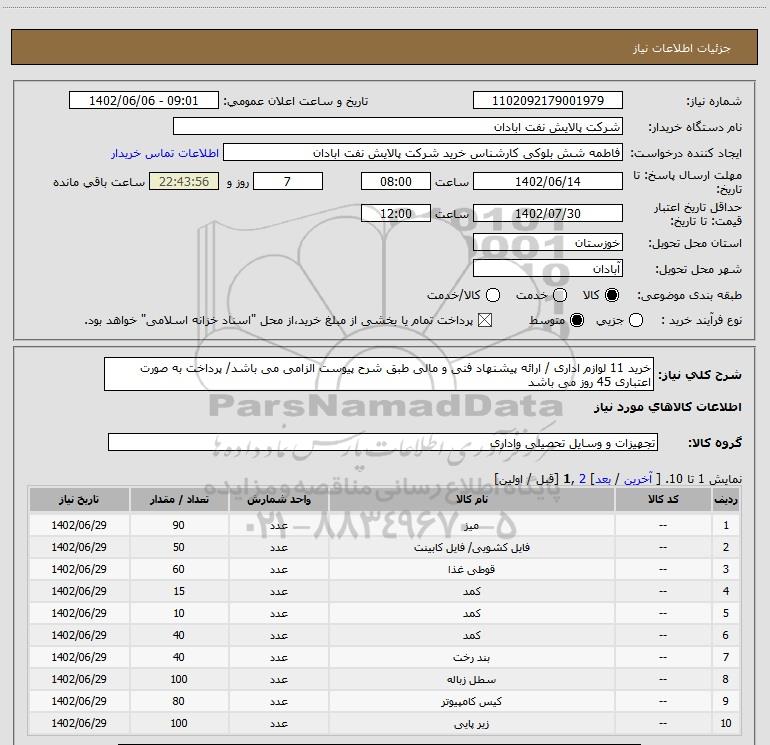Click the اطلاعات کالاهای مورد نیاز section heading
Screen dimensions: 770x745
click(x=668, y=407)
